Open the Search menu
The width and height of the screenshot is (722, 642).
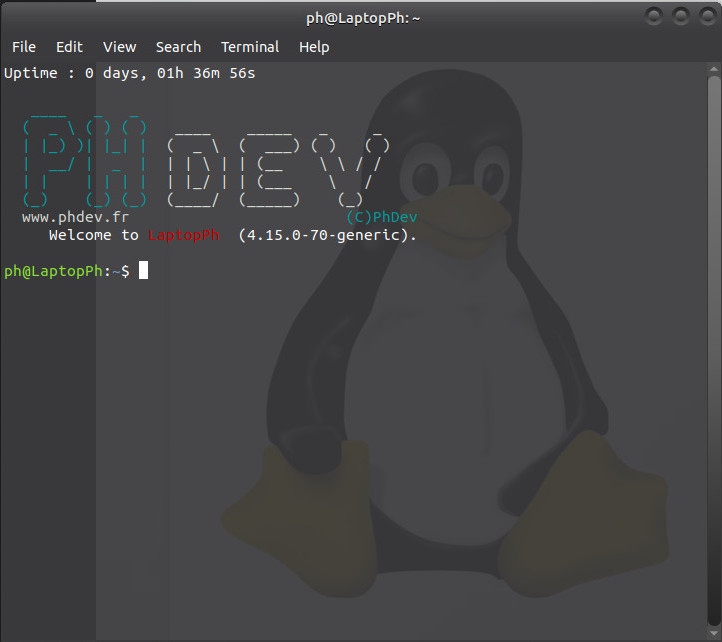[178, 47]
